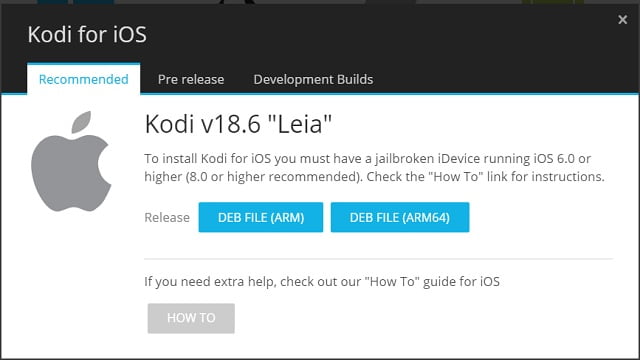Click the "Release" label beside download buttons
The image size is (640, 360).
(167, 217)
